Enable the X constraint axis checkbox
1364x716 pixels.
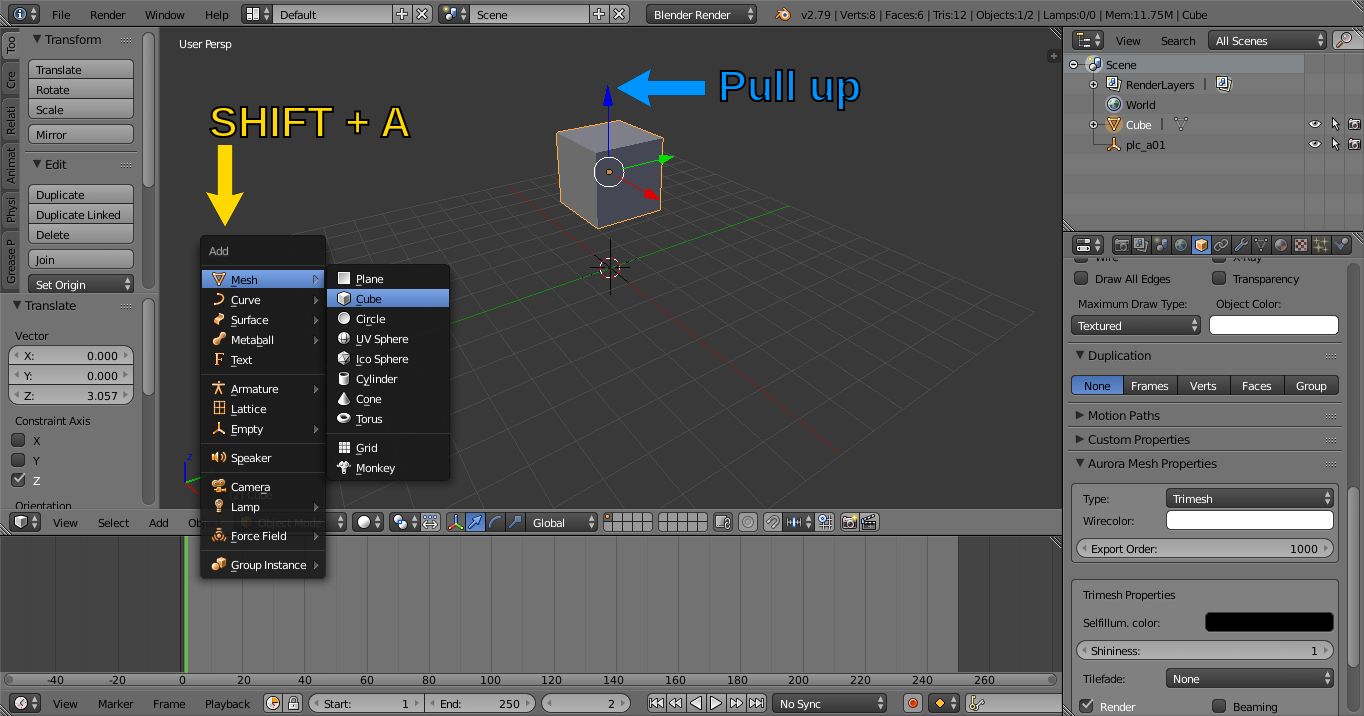point(18,441)
